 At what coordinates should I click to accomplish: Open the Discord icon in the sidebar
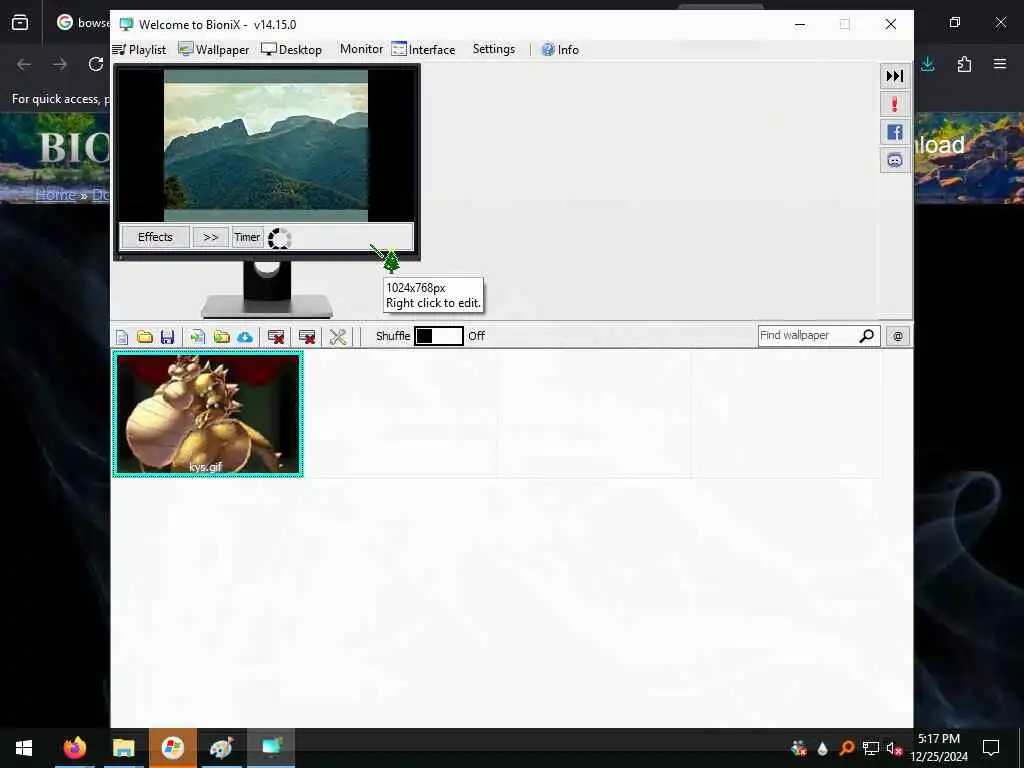pyautogui.click(x=895, y=160)
